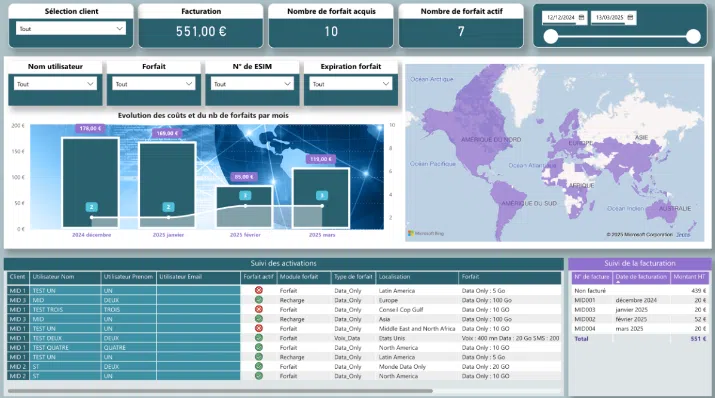Open the Expiration forfait dropdown
Screen dimensions: 715x398
[x=351, y=84]
